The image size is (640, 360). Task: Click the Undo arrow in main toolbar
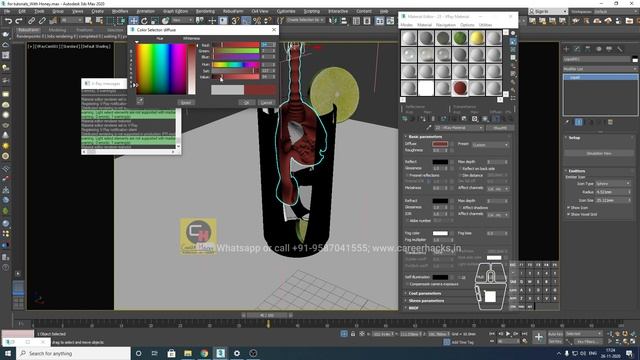(8, 20)
